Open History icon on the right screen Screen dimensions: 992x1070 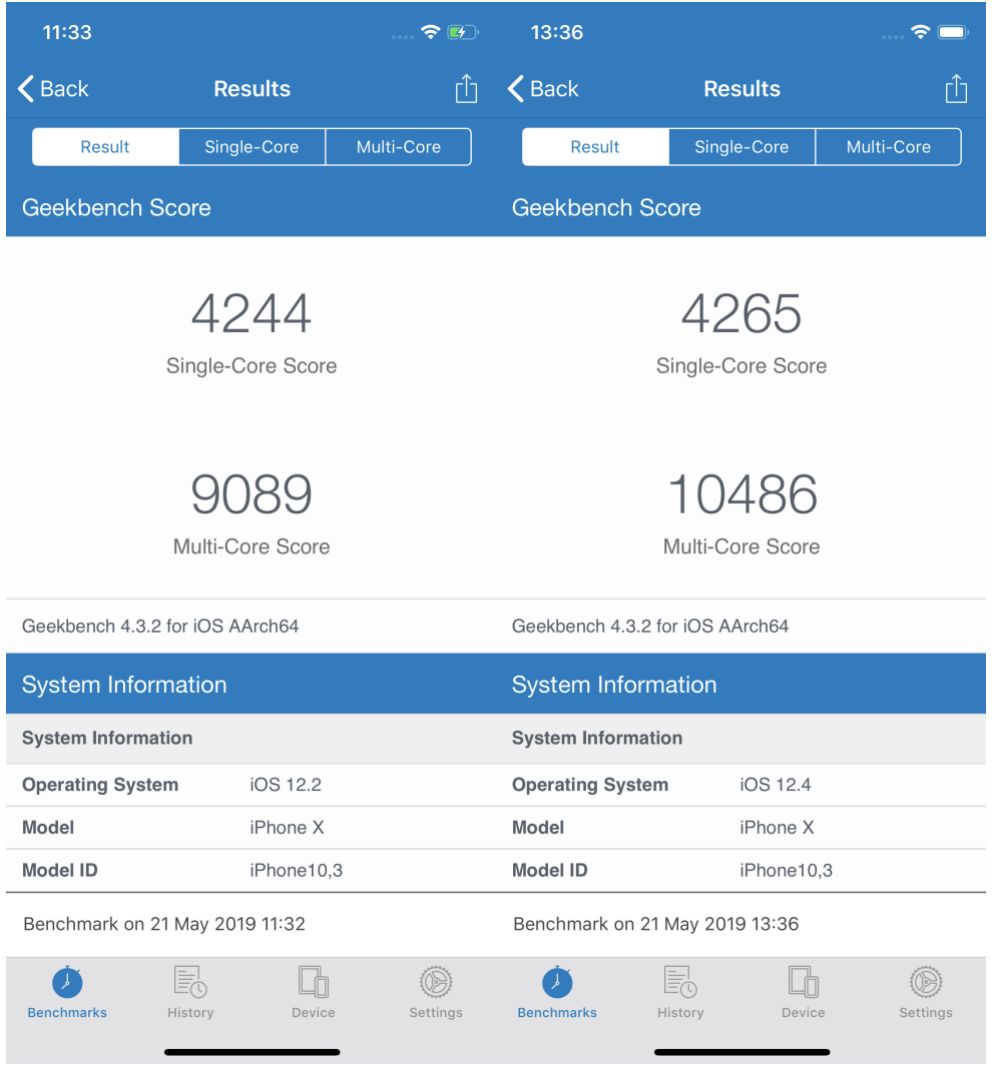(680, 982)
